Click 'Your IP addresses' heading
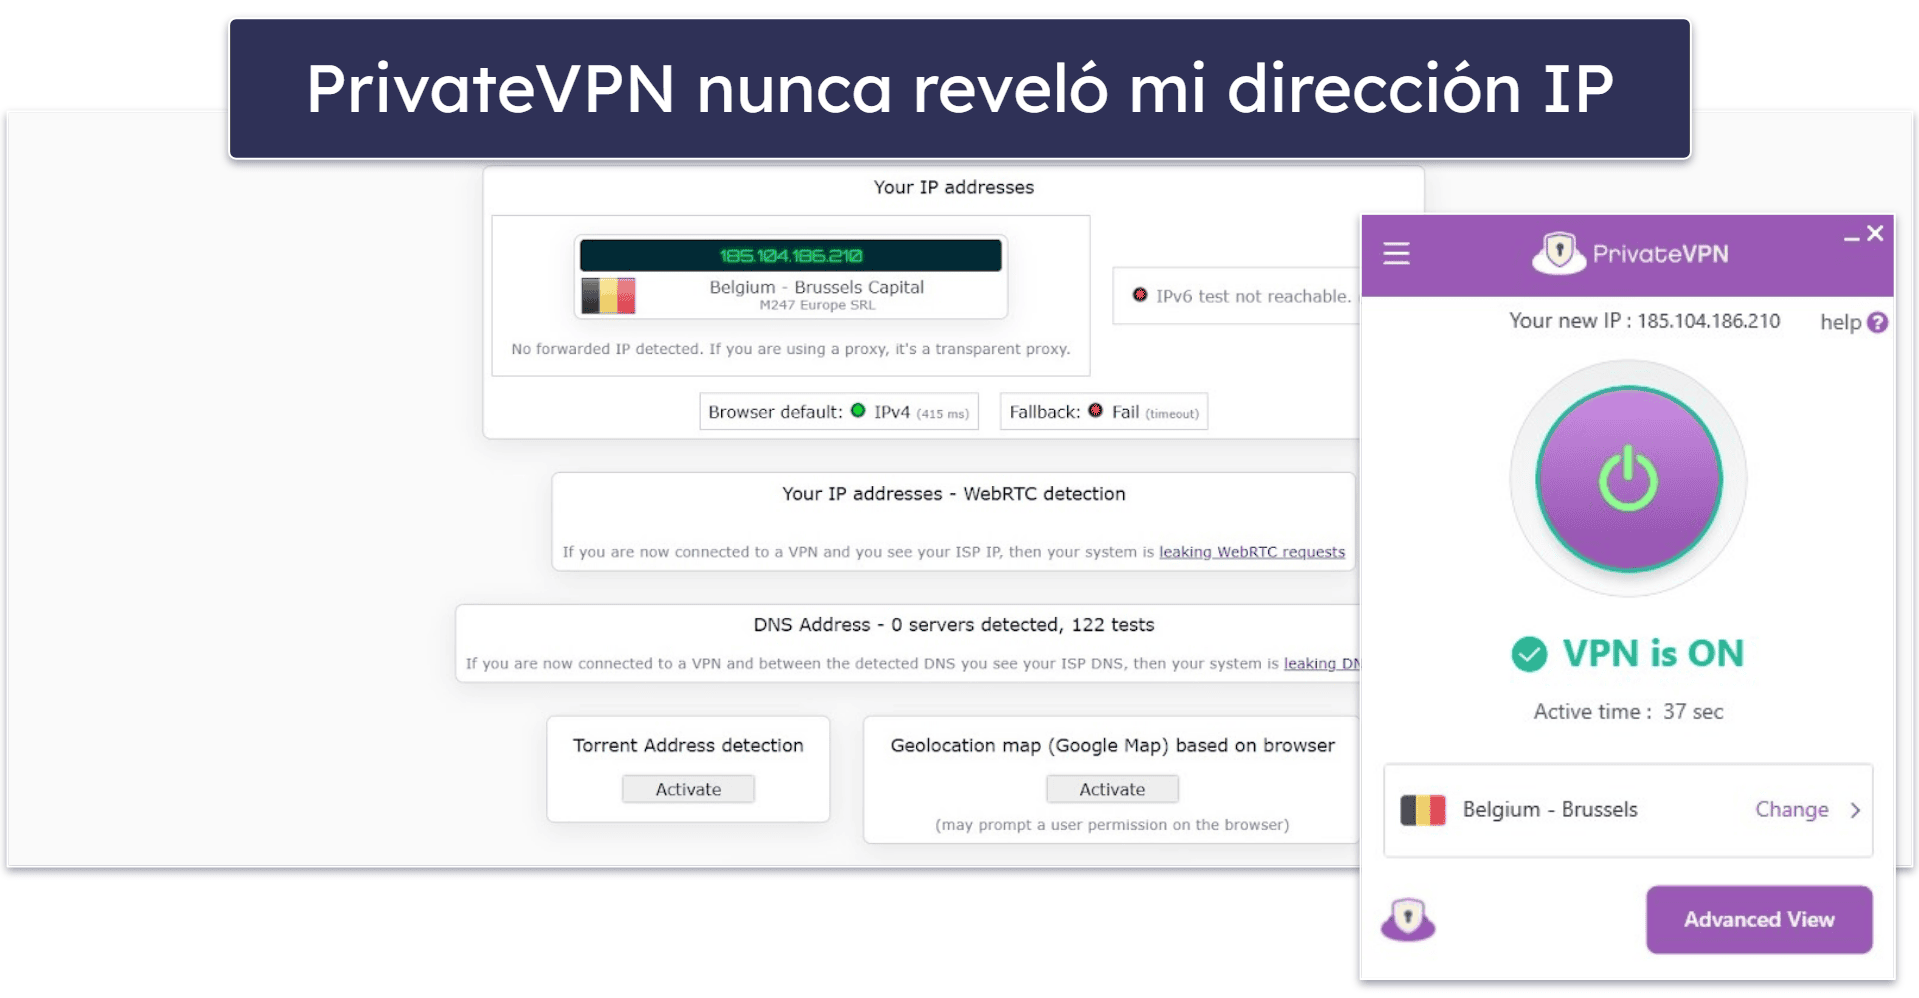This screenshot has width=1919, height=998. 954,187
